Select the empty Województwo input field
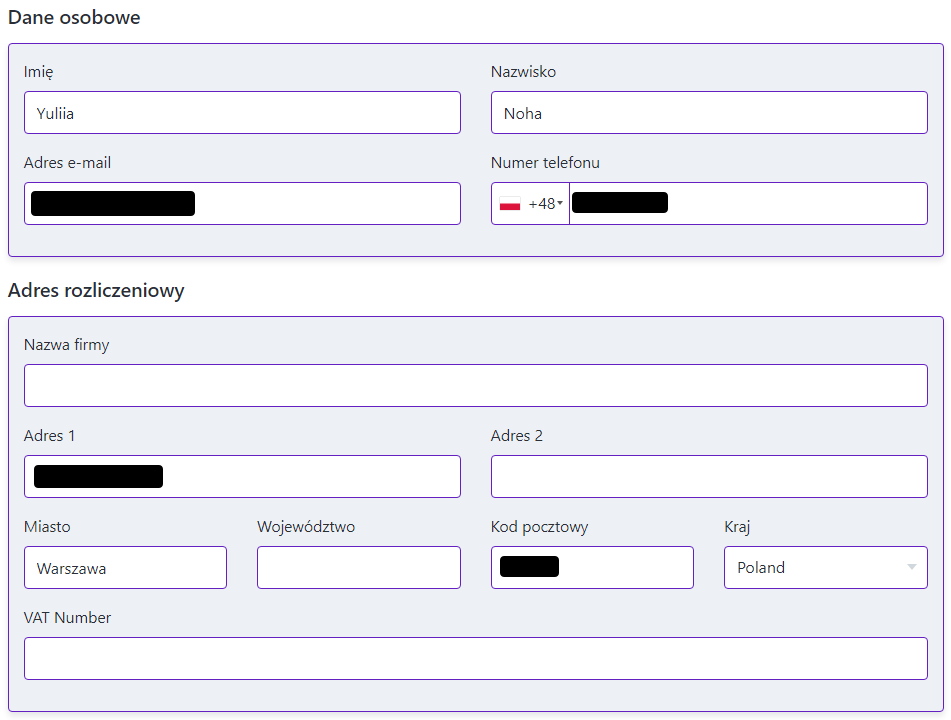 pyautogui.click(x=358, y=568)
